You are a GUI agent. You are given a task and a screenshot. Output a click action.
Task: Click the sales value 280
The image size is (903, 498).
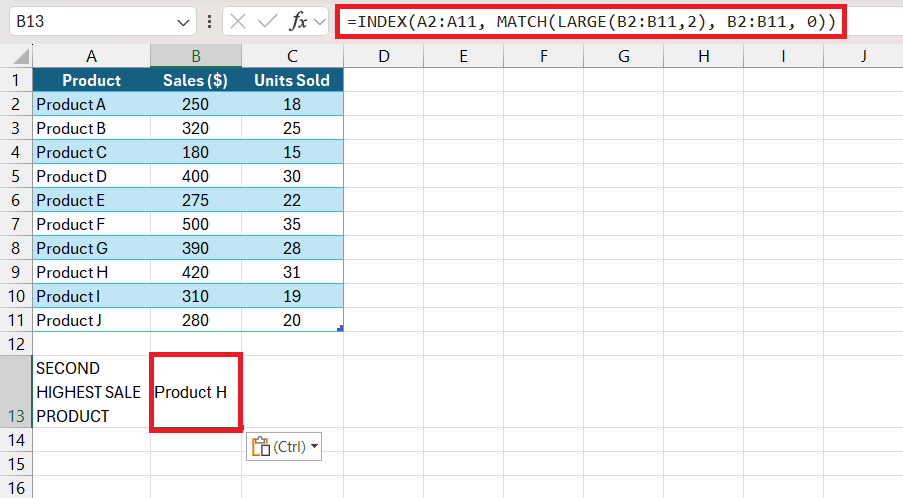point(196,320)
